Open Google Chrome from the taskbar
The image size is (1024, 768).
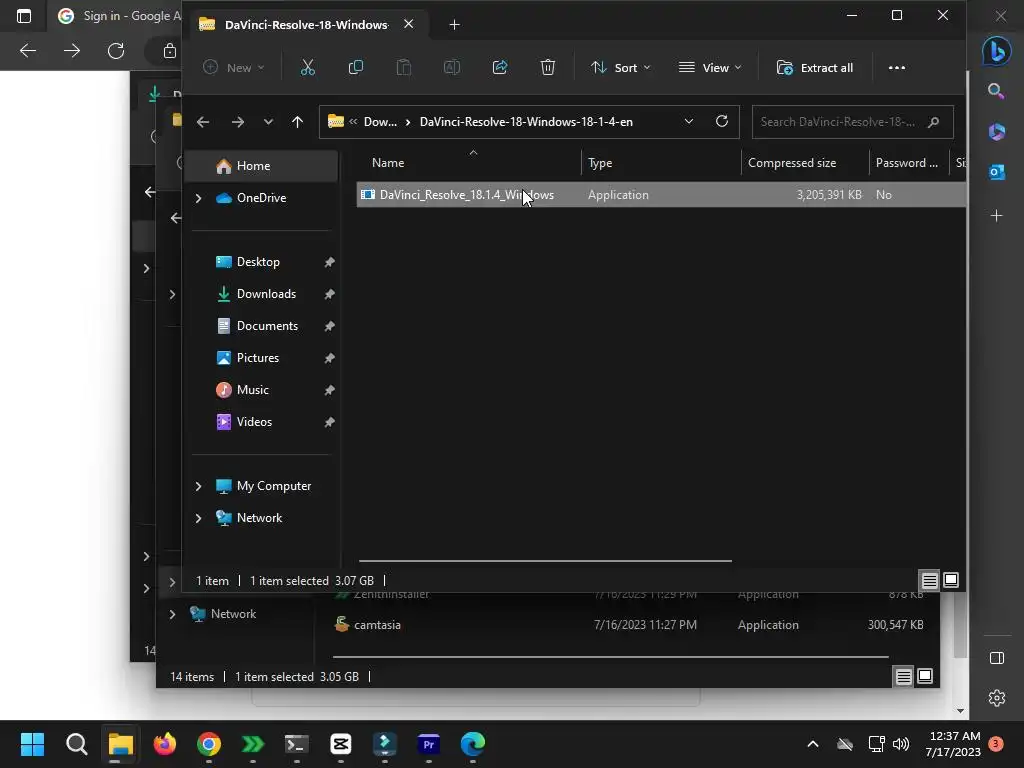pos(208,744)
